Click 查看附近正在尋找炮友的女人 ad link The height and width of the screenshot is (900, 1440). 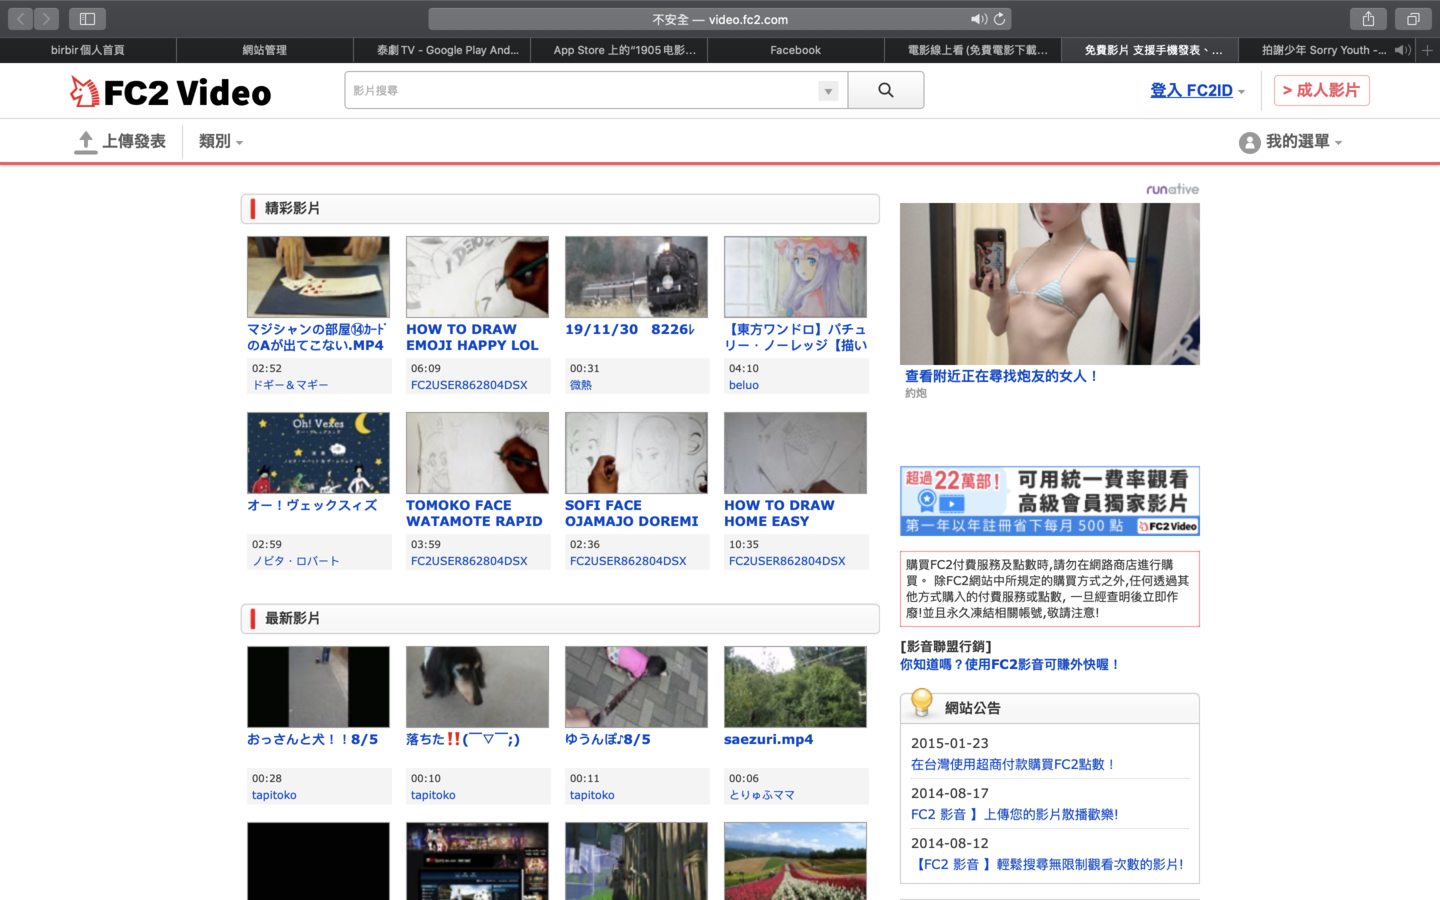click(1002, 376)
